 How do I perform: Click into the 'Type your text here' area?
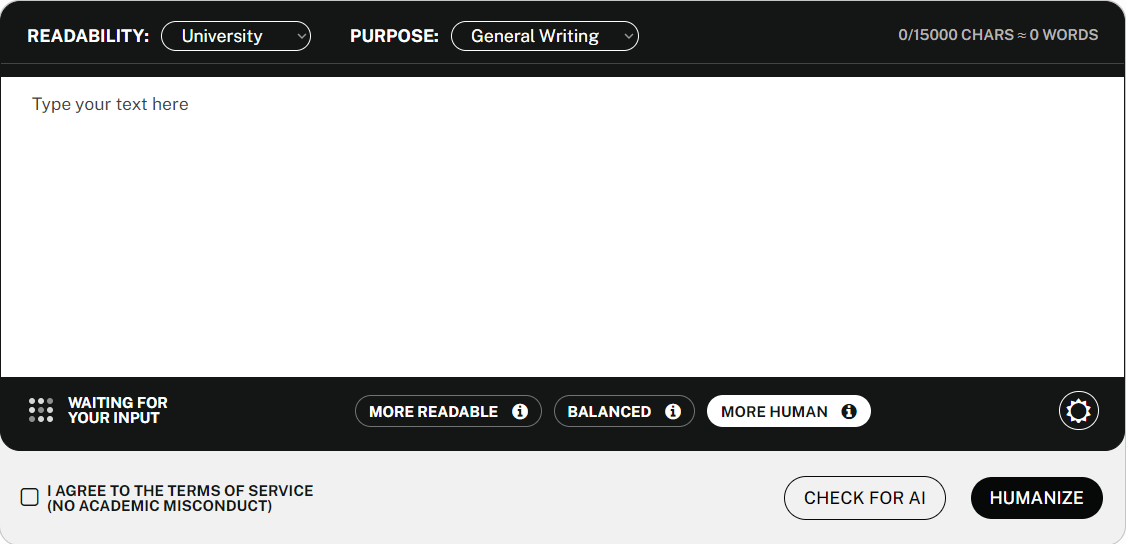click(x=562, y=226)
